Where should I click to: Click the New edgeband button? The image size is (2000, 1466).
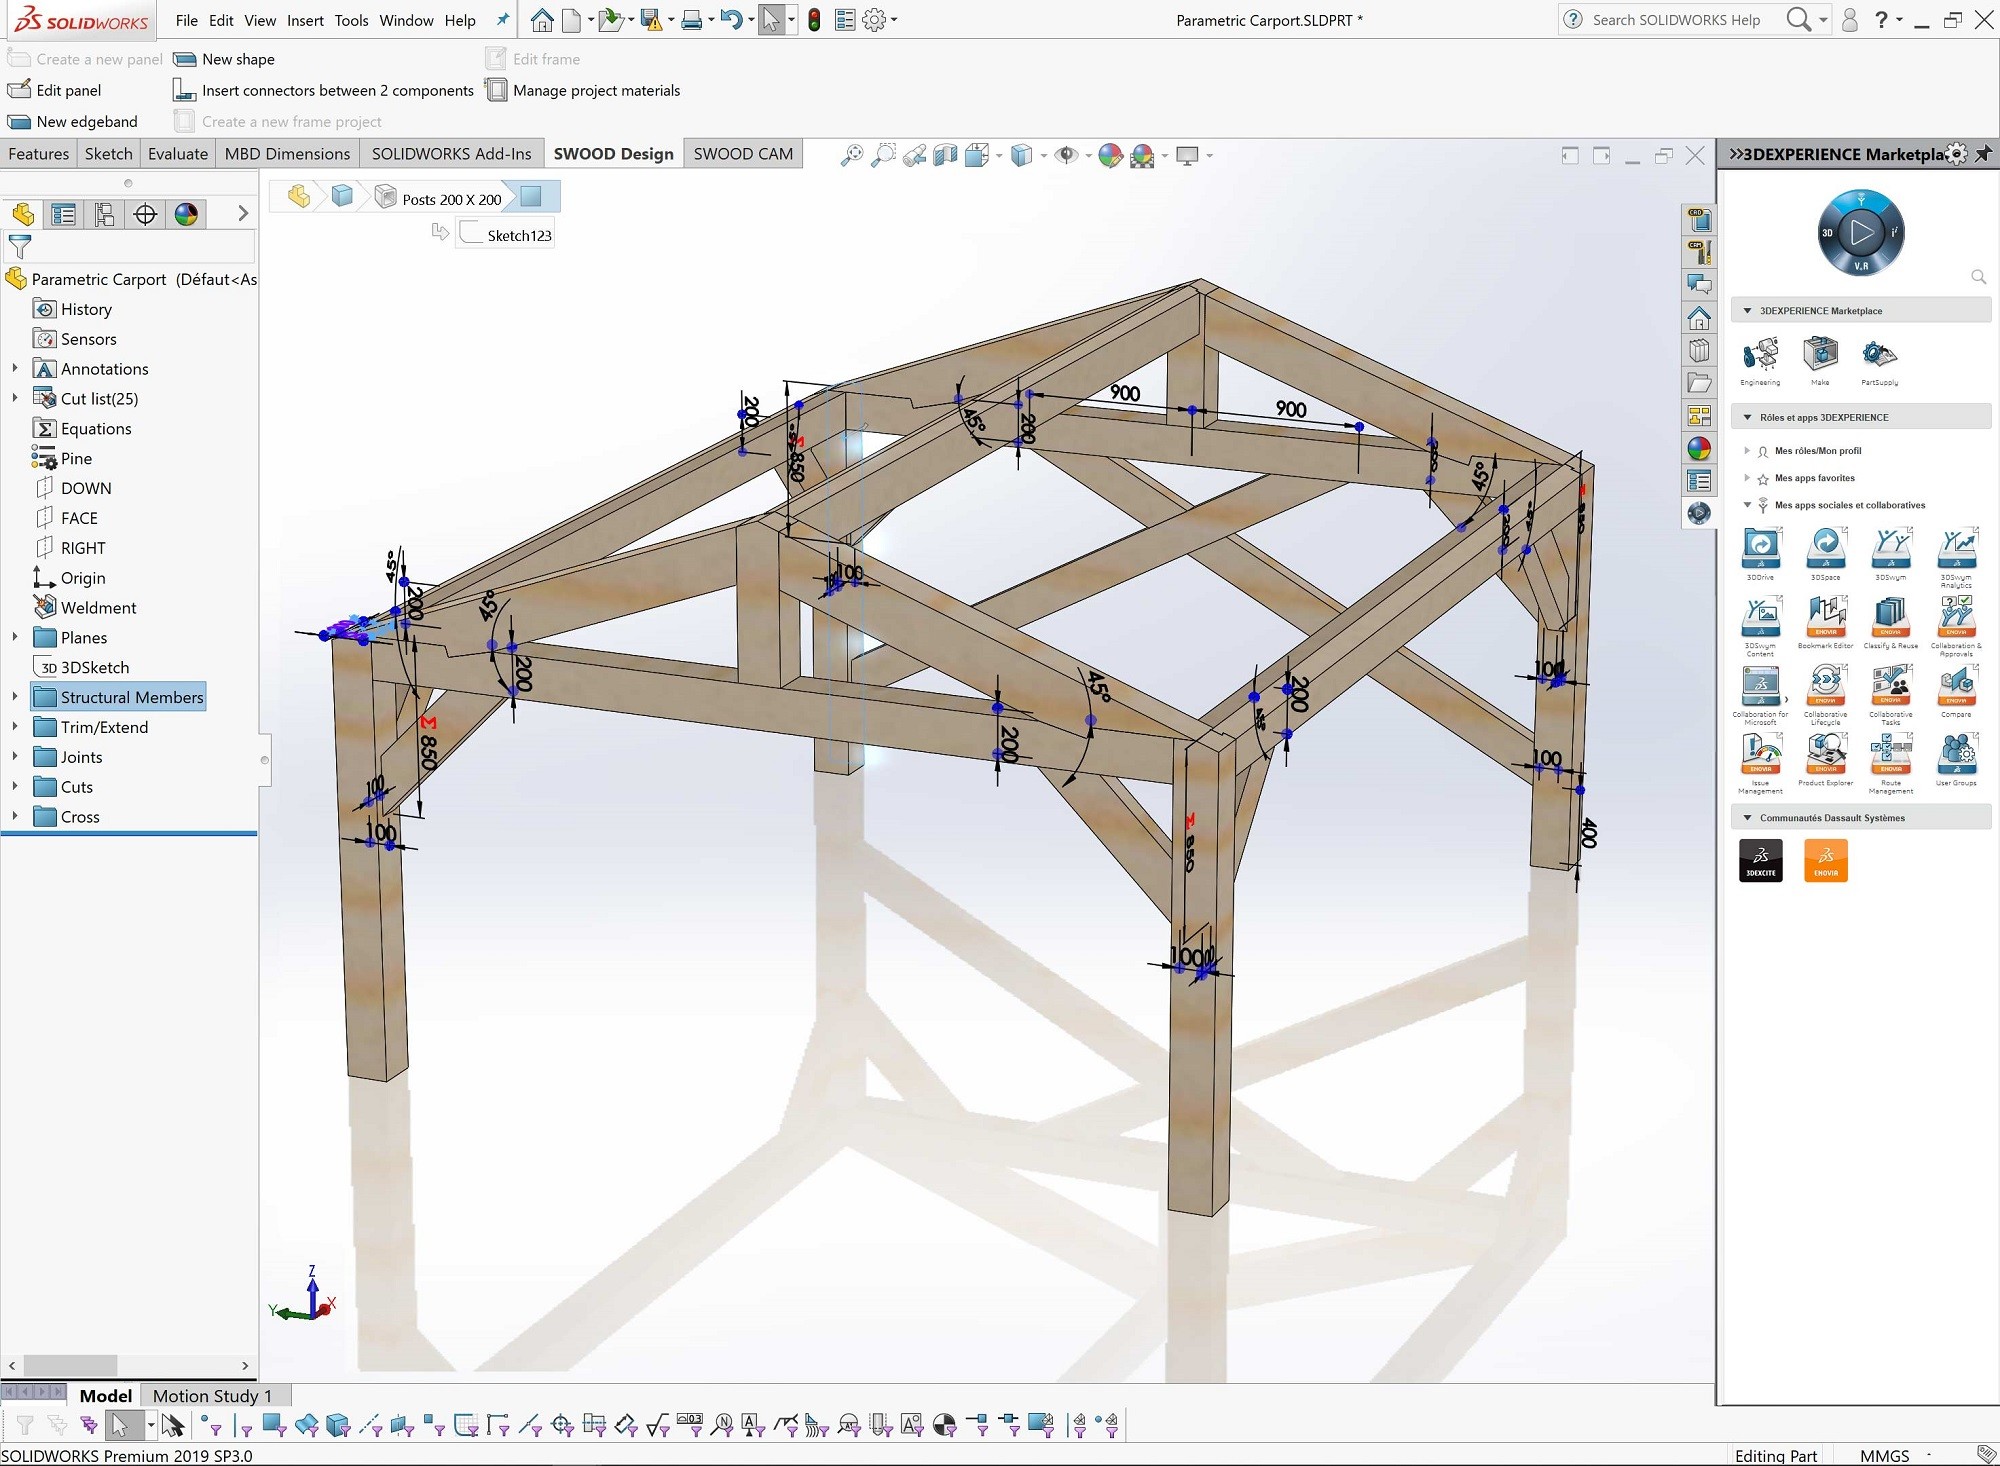pos(73,122)
